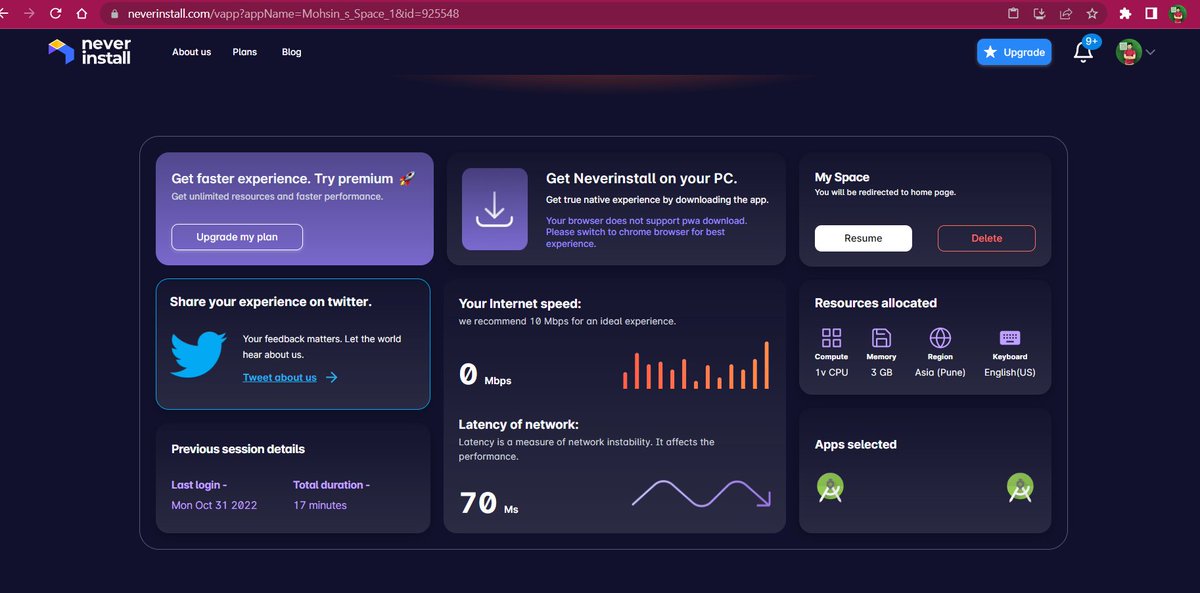Click the English(US) keyboard value
Screen dimensions: 1200x593
(1010, 372)
